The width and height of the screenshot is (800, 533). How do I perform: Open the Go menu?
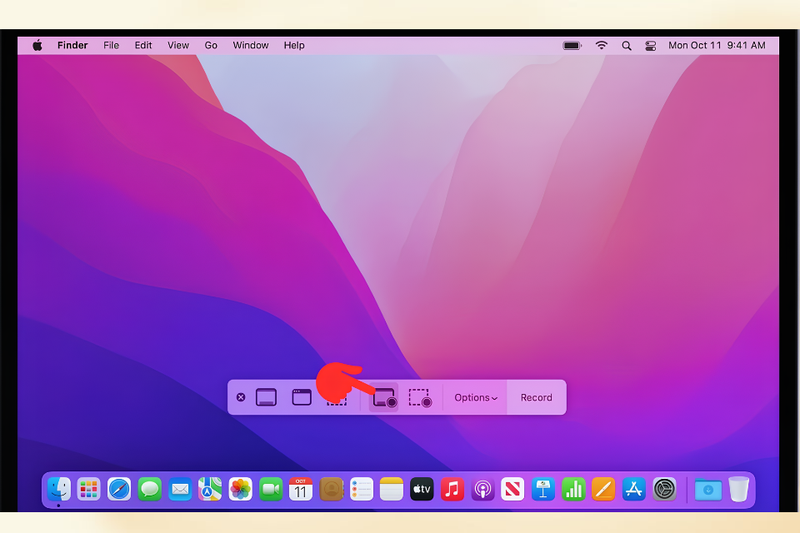click(211, 45)
